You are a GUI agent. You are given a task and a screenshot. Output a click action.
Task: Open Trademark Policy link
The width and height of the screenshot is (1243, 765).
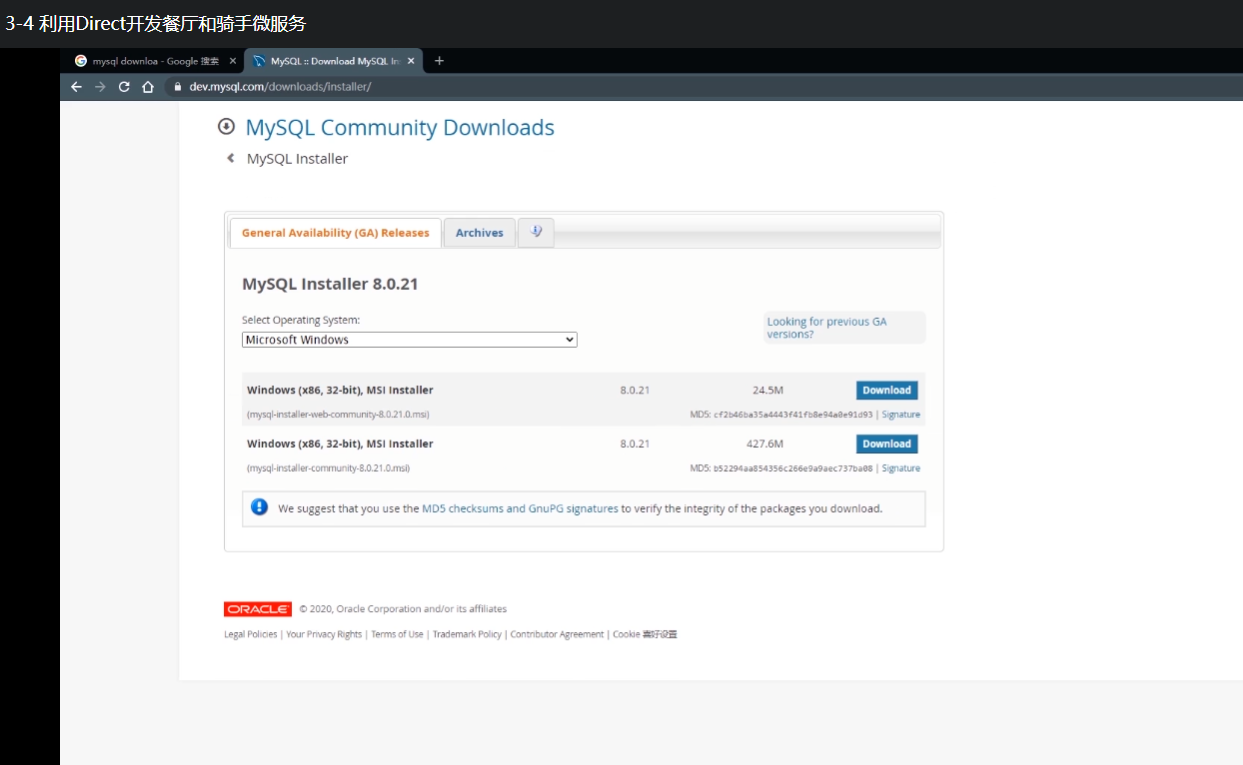tap(467, 634)
